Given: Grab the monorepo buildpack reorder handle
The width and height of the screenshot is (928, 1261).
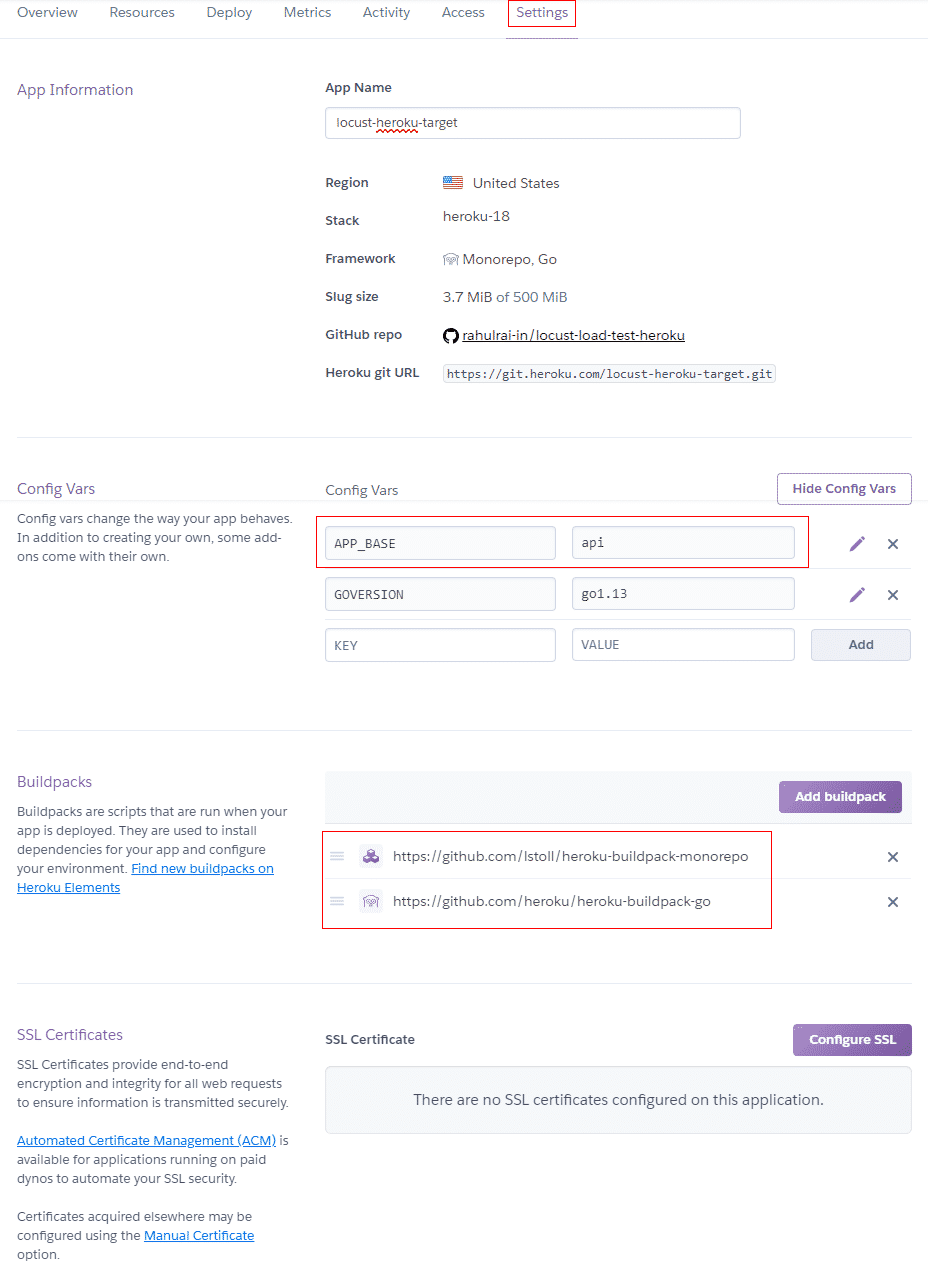Looking at the screenshot, I should (337, 856).
